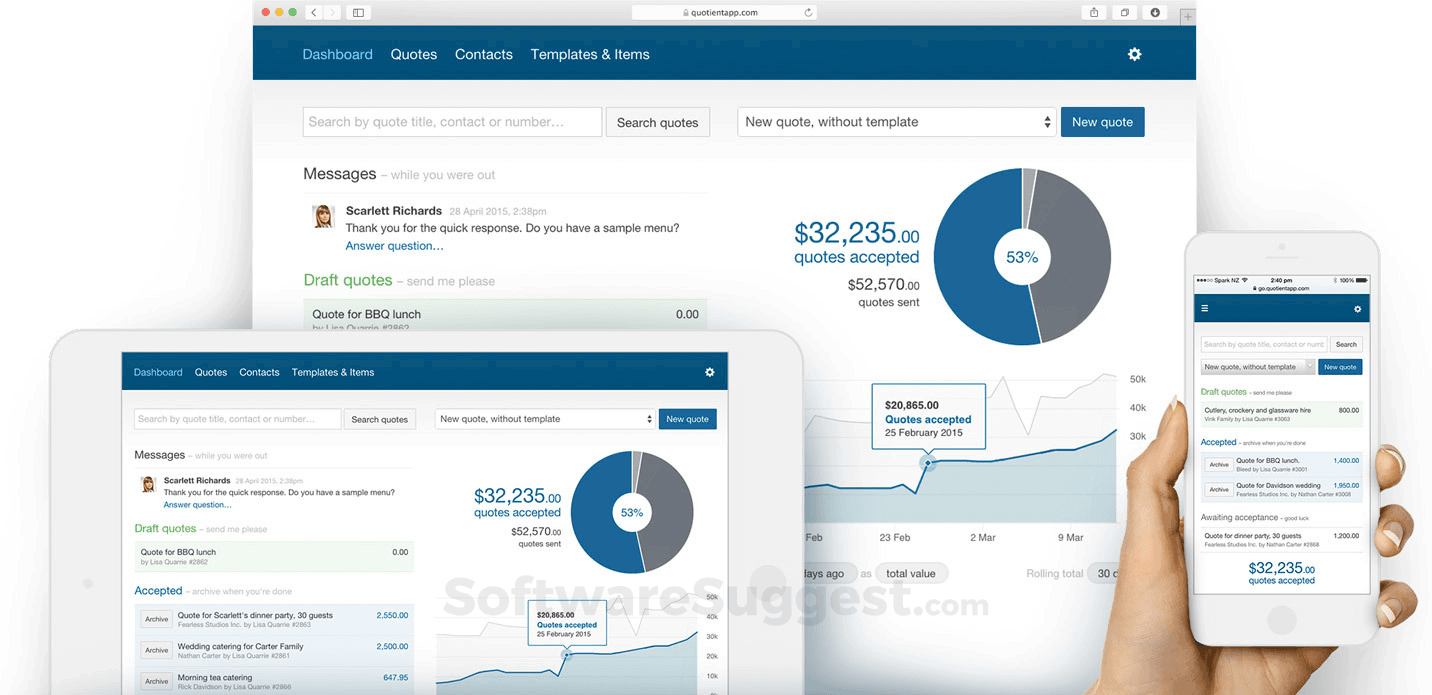Open the settings gear in the dashboard navbar
Screen dimensions: 1432x695
pos(1134,54)
